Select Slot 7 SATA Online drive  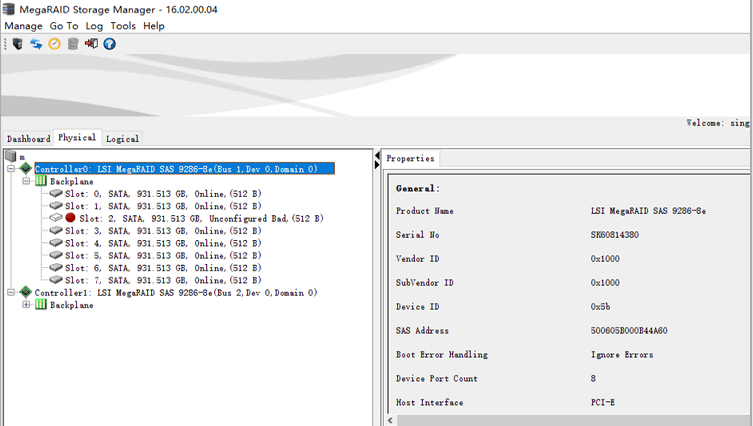tap(163, 280)
